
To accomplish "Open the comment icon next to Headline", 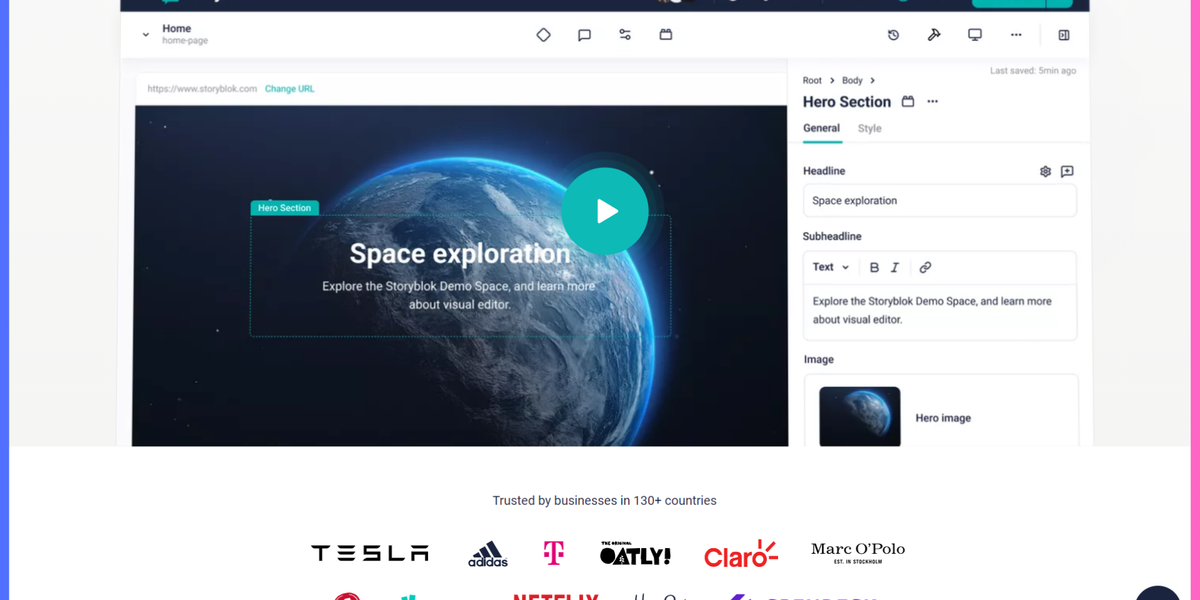I will click(x=1067, y=171).
